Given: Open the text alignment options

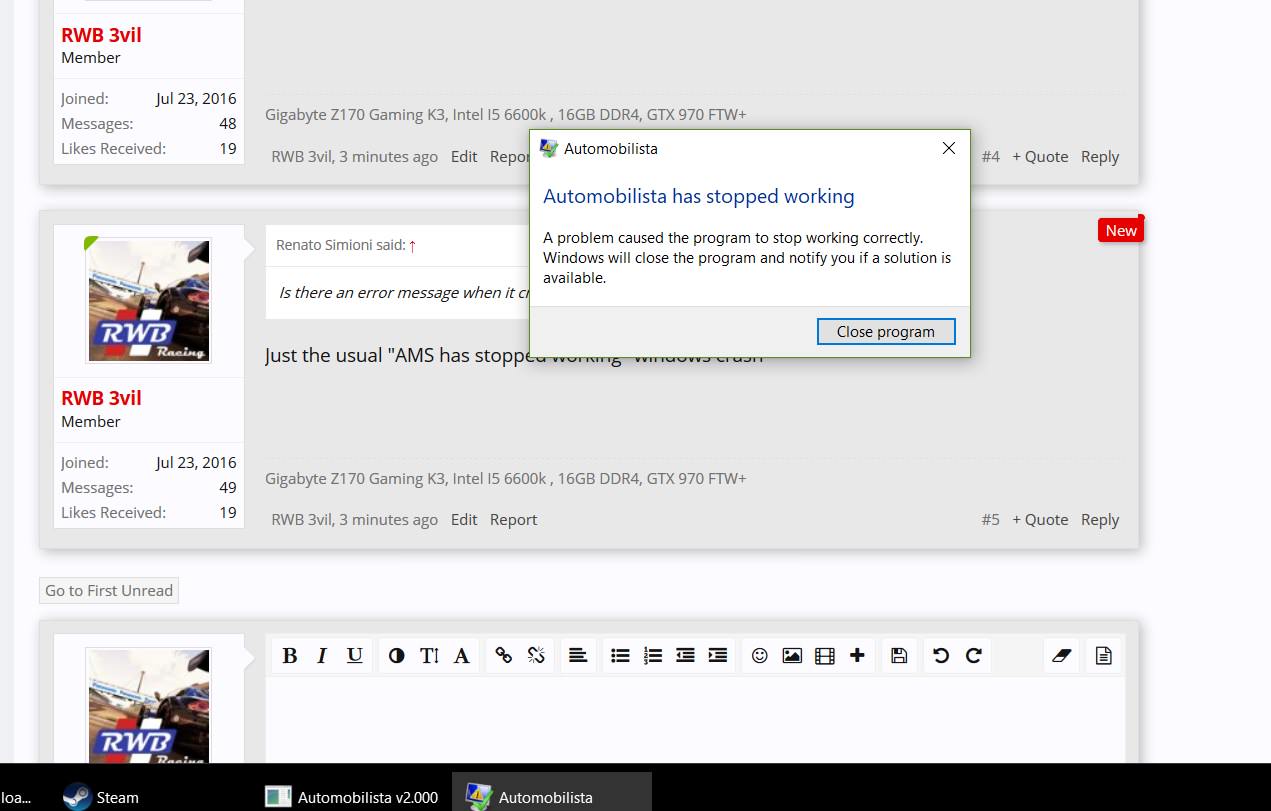Looking at the screenshot, I should coord(578,655).
